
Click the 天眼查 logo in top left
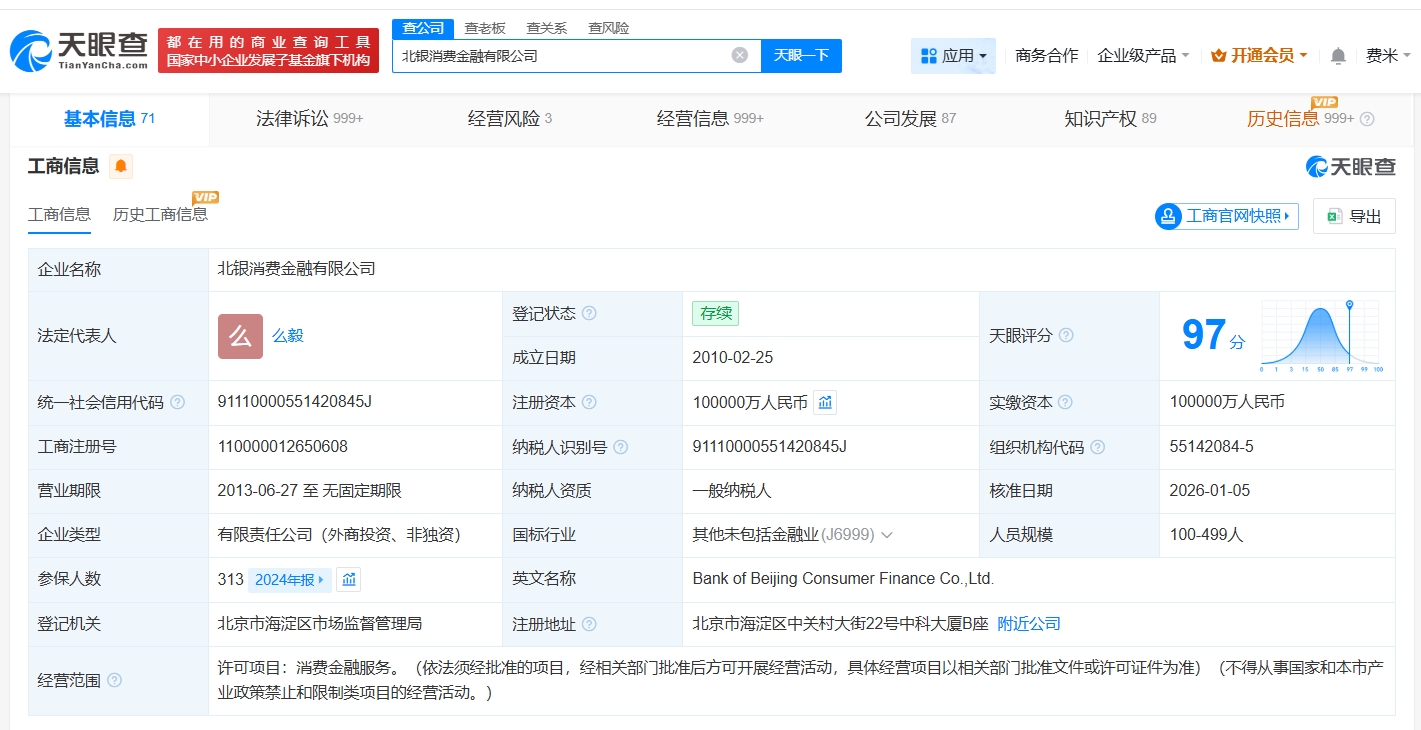pyautogui.click(x=80, y=50)
